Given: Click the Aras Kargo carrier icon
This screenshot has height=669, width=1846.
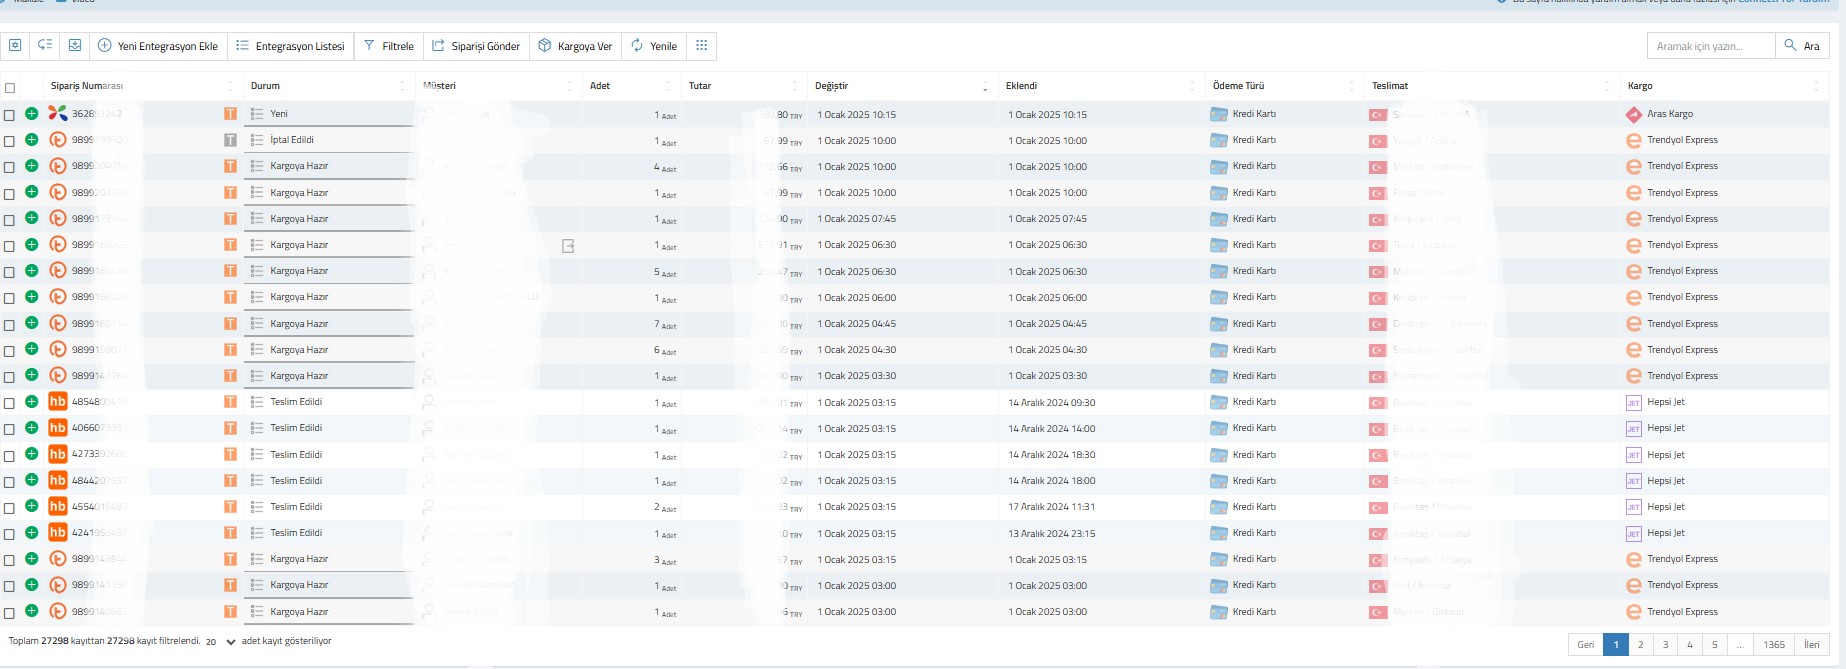Looking at the screenshot, I should 1634,114.
